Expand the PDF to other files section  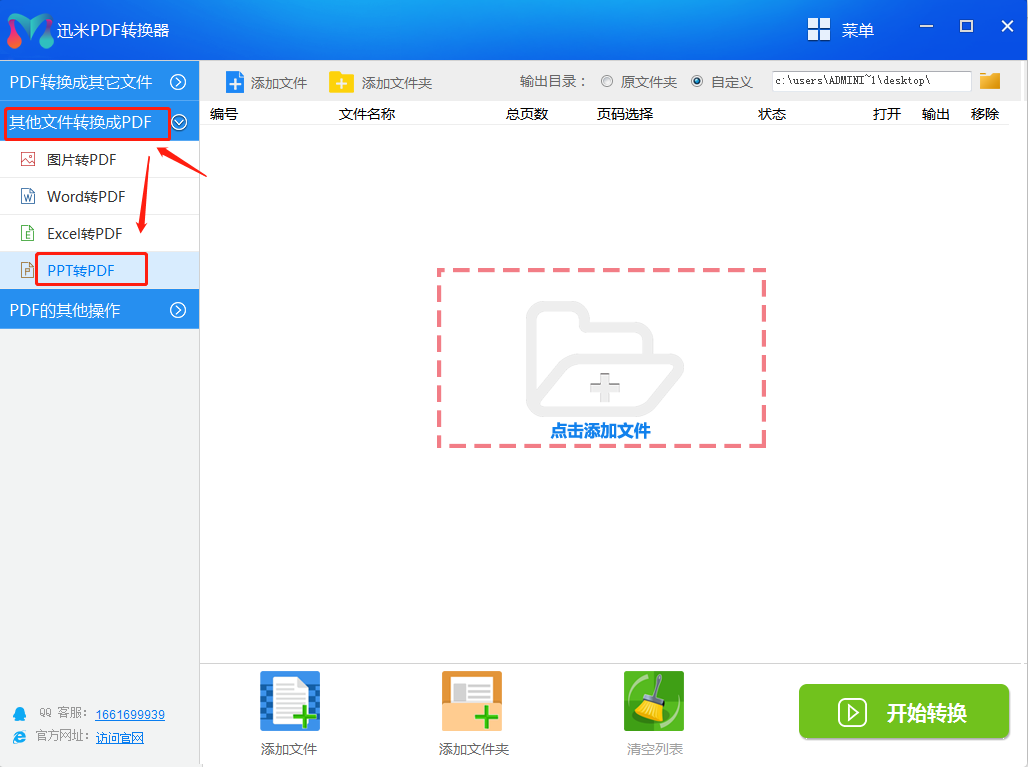178,82
